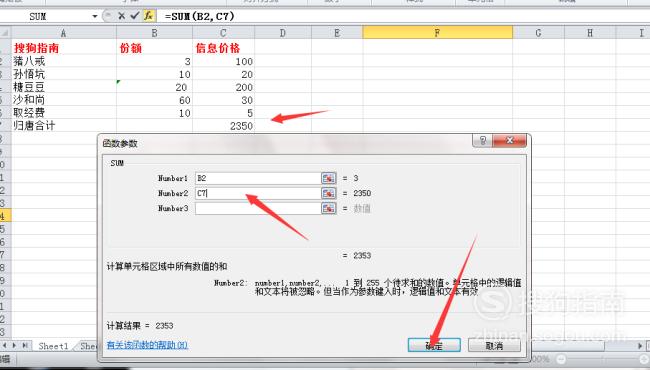Click the formula bar confirm checkmark icon
This screenshot has width=650, height=370.
pyautogui.click(x=135, y=16)
